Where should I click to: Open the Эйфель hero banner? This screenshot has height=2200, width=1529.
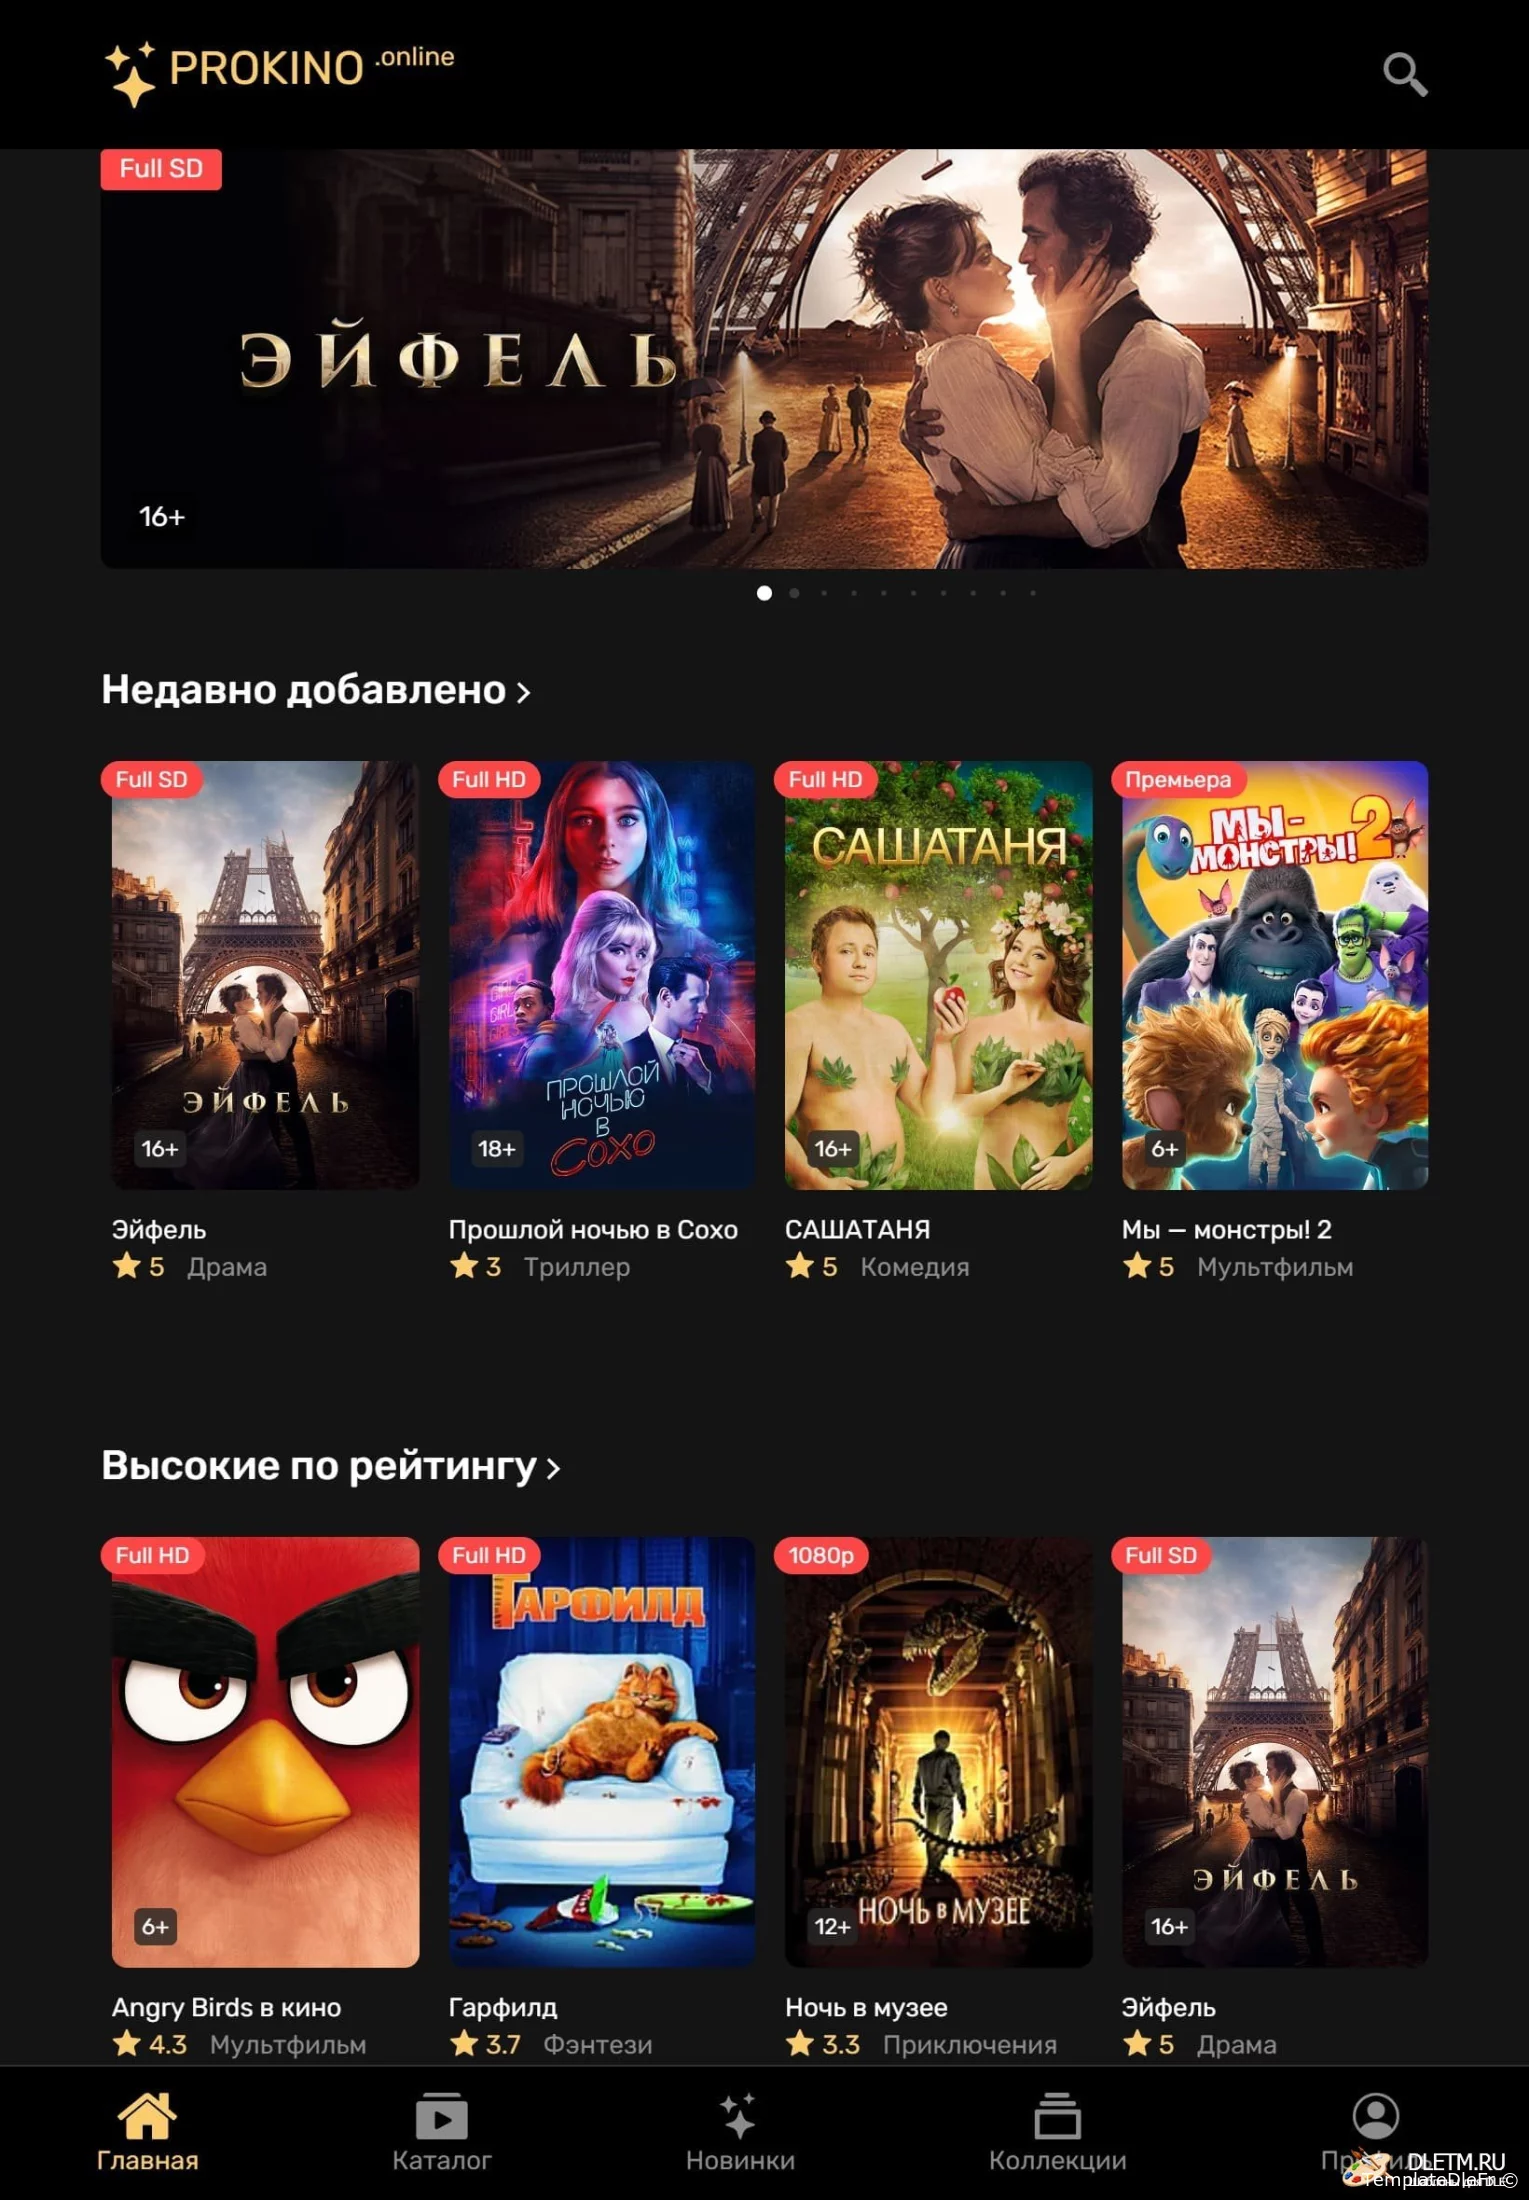764,358
